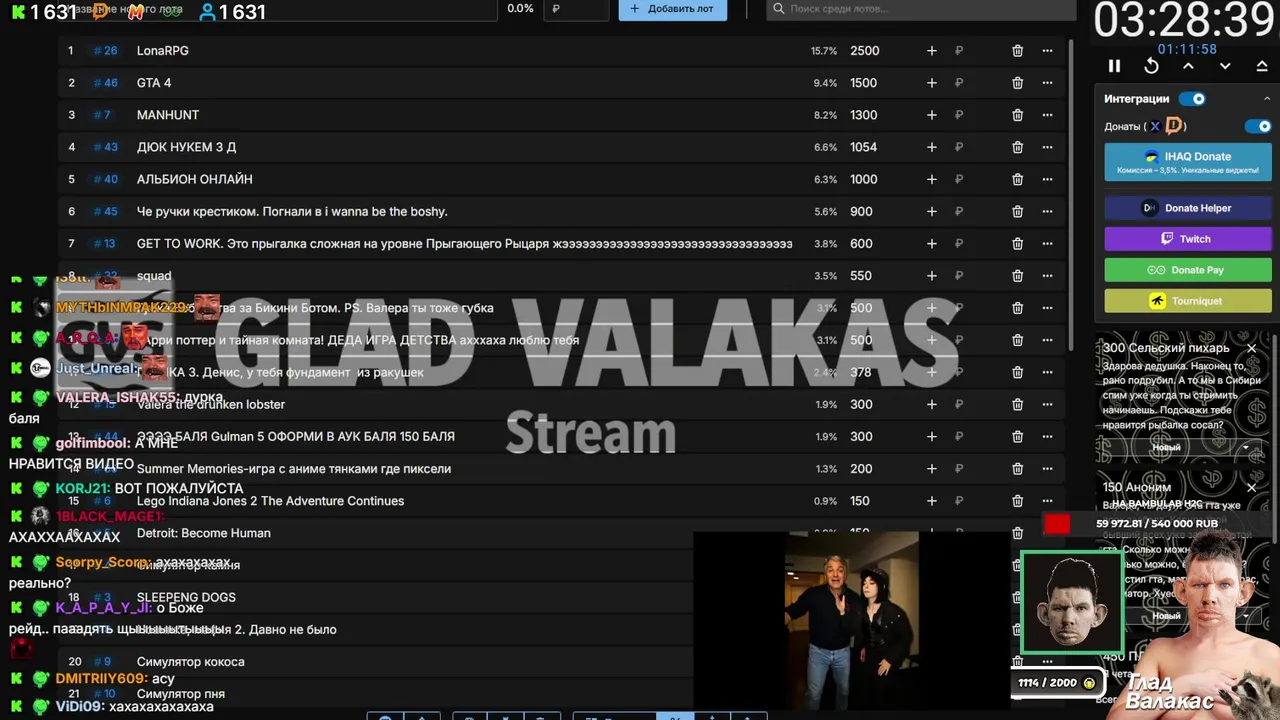1280x720 pixels.
Task: Click the plus icon in Valera the drunken lobster row
Action: pos(931,404)
